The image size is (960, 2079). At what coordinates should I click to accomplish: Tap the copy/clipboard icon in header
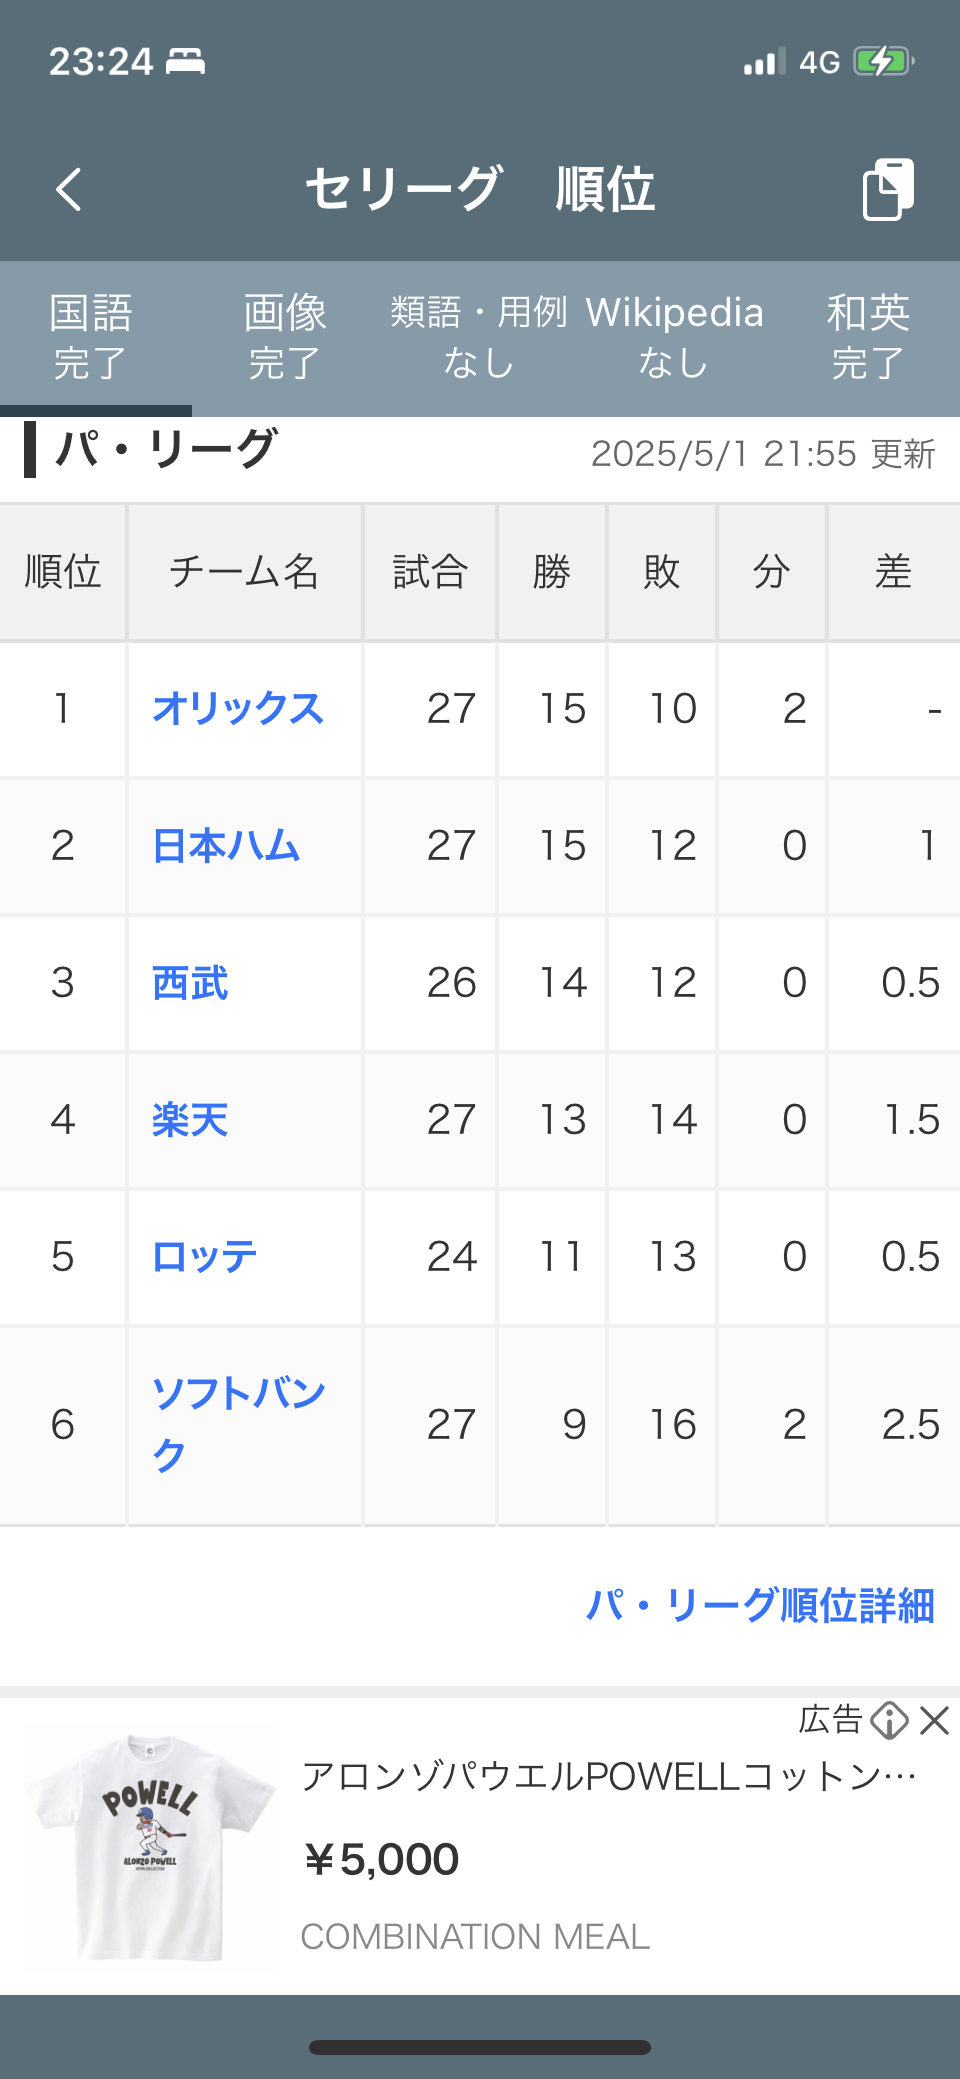tap(888, 189)
